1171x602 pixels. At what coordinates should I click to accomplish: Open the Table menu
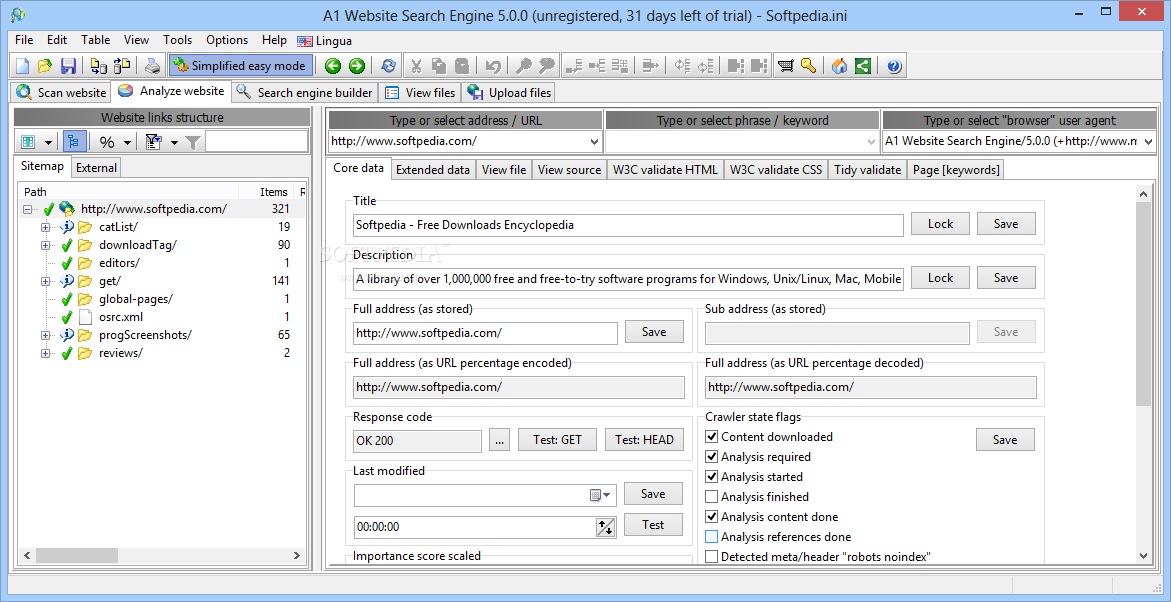(x=96, y=40)
